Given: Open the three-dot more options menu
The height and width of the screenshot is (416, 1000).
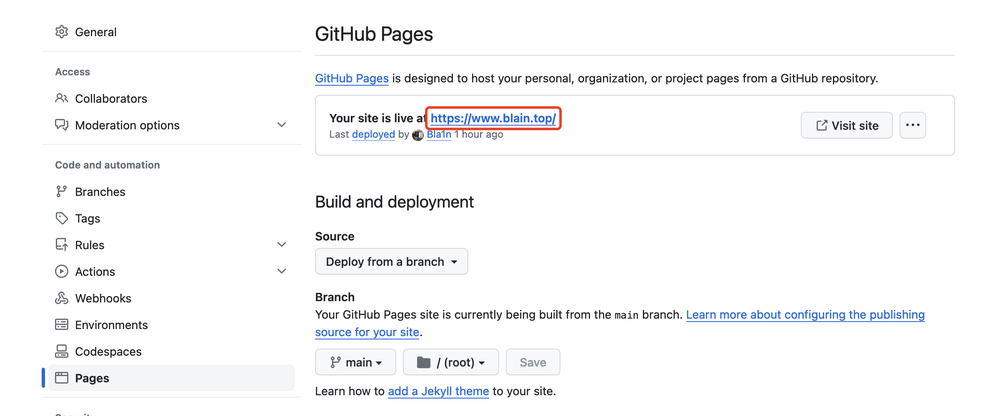Looking at the screenshot, I should (913, 126).
